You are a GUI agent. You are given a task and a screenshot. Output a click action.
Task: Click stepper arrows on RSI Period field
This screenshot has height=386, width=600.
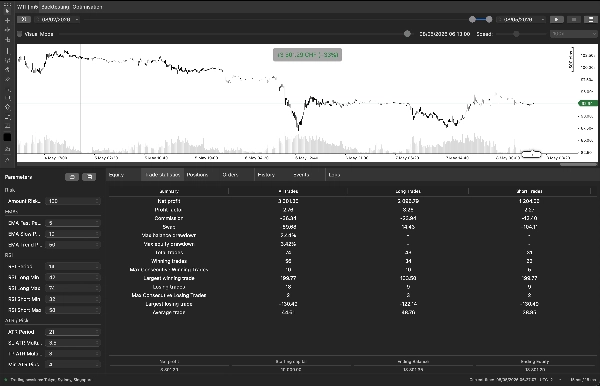[97, 266]
